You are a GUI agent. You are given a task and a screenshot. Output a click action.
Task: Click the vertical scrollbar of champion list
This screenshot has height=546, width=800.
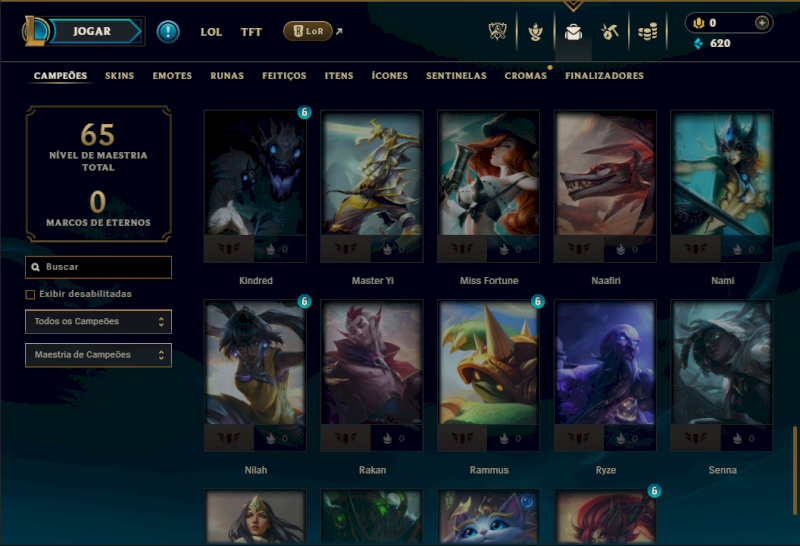point(794,470)
